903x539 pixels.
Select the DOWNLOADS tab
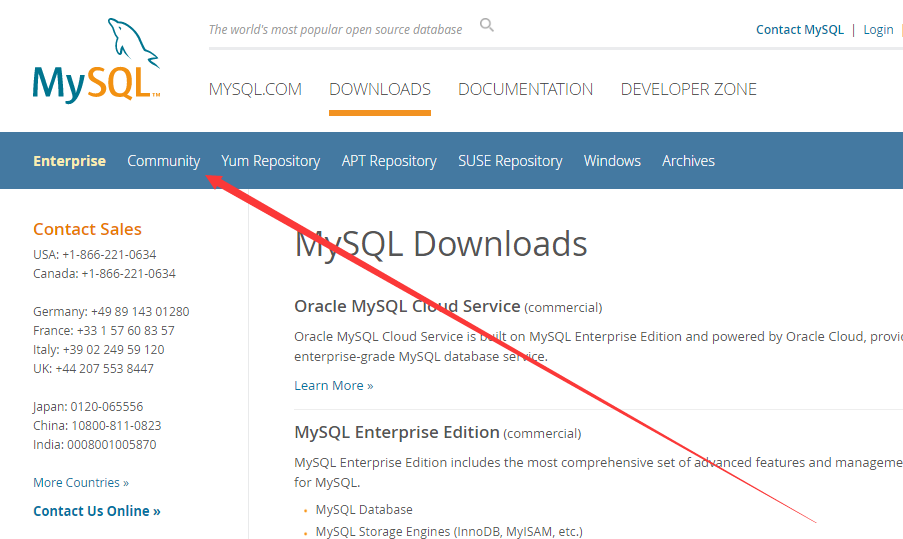[380, 89]
